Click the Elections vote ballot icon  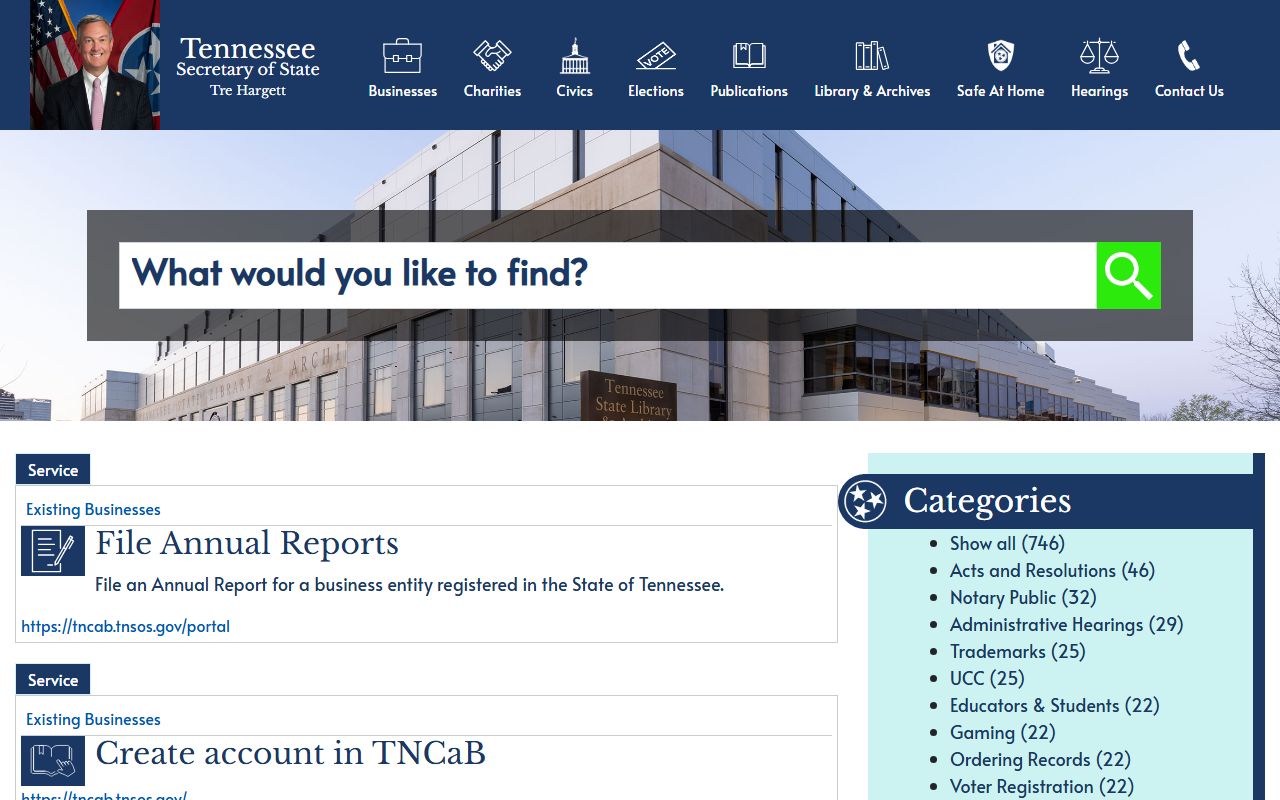(x=656, y=56)
